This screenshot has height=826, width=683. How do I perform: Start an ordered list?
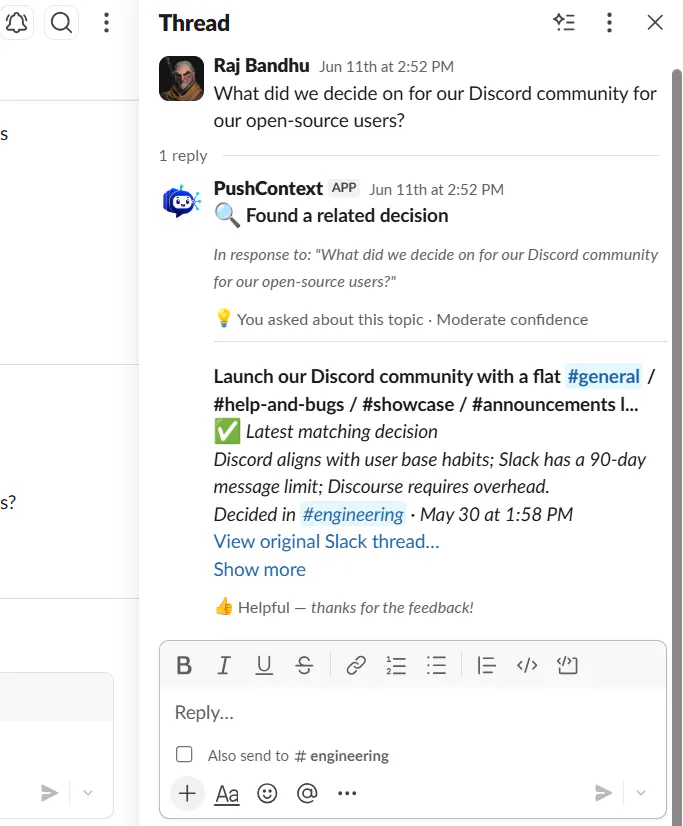click(x=396, y=666)
